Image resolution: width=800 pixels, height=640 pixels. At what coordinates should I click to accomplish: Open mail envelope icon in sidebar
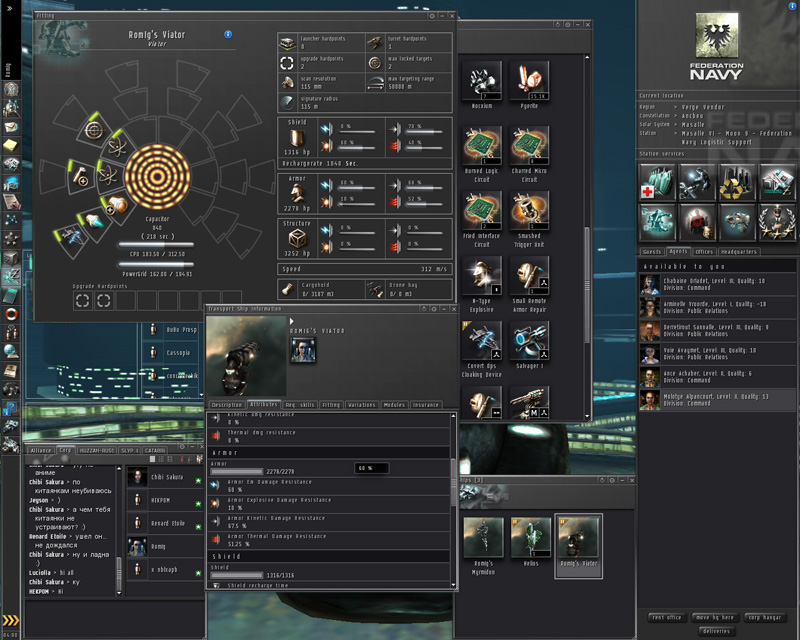(11, 128)
